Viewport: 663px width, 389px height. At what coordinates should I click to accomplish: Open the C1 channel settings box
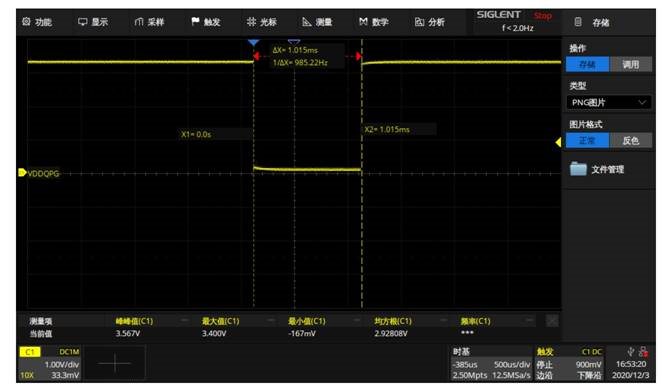tap(50, 363)
